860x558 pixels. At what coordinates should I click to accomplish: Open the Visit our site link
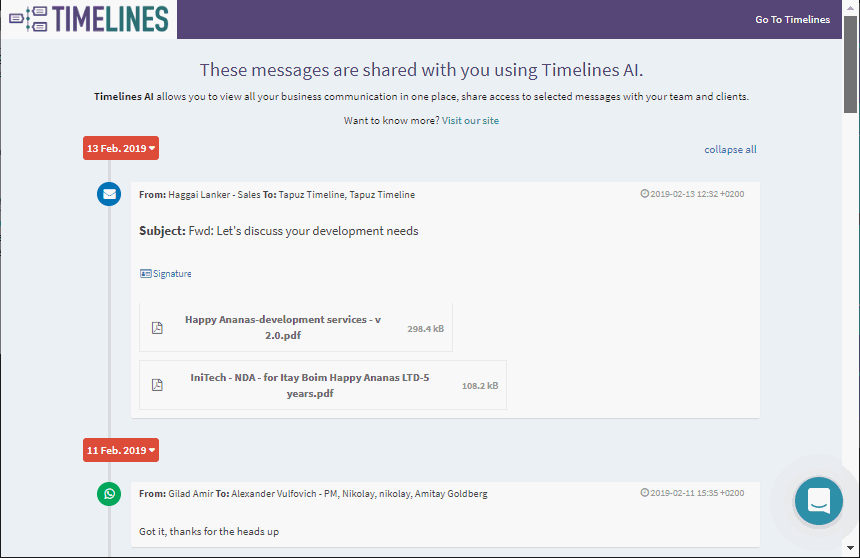(470, 120)
